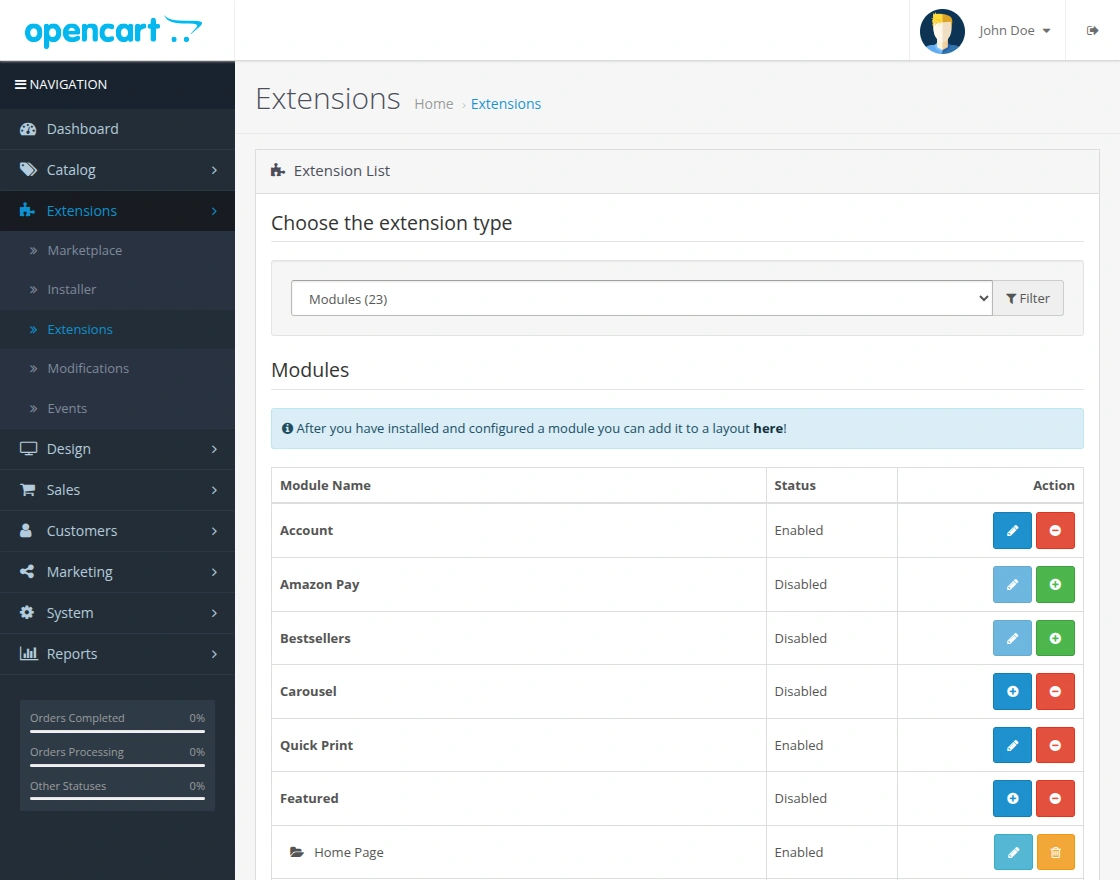This screenshot has width=1120, height=880.
Task: Delete the Home Page layout with trash icon
Action: coord(1055,852)
